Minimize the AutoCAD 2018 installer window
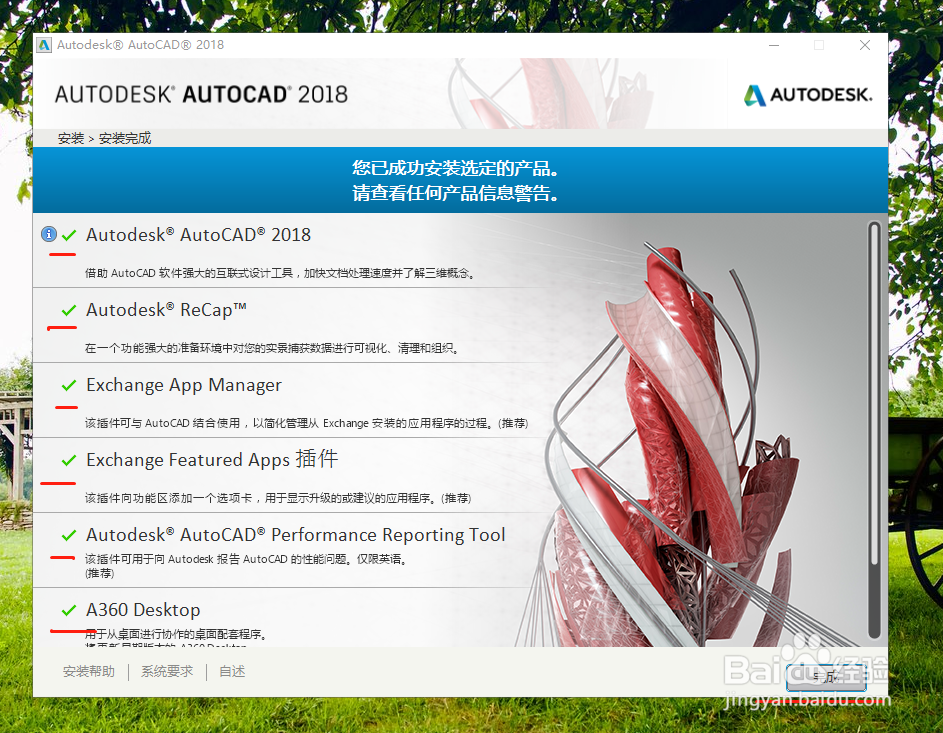This screenshot has width=943, height=733. click(x=774, y=45)
